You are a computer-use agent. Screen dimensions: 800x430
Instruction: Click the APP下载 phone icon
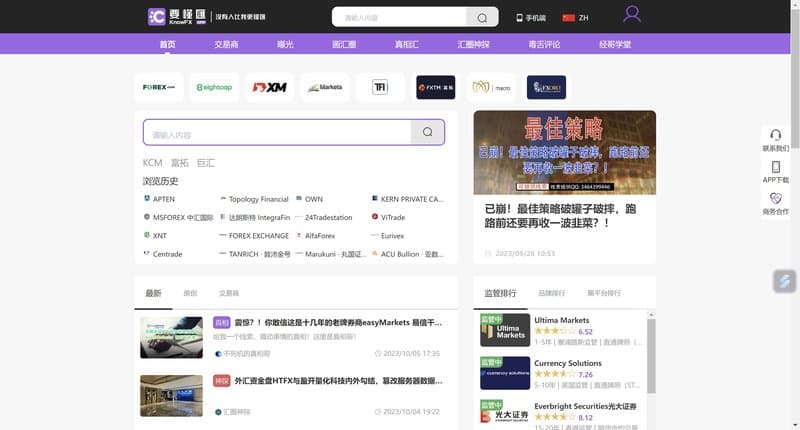[x=776, y=167]
